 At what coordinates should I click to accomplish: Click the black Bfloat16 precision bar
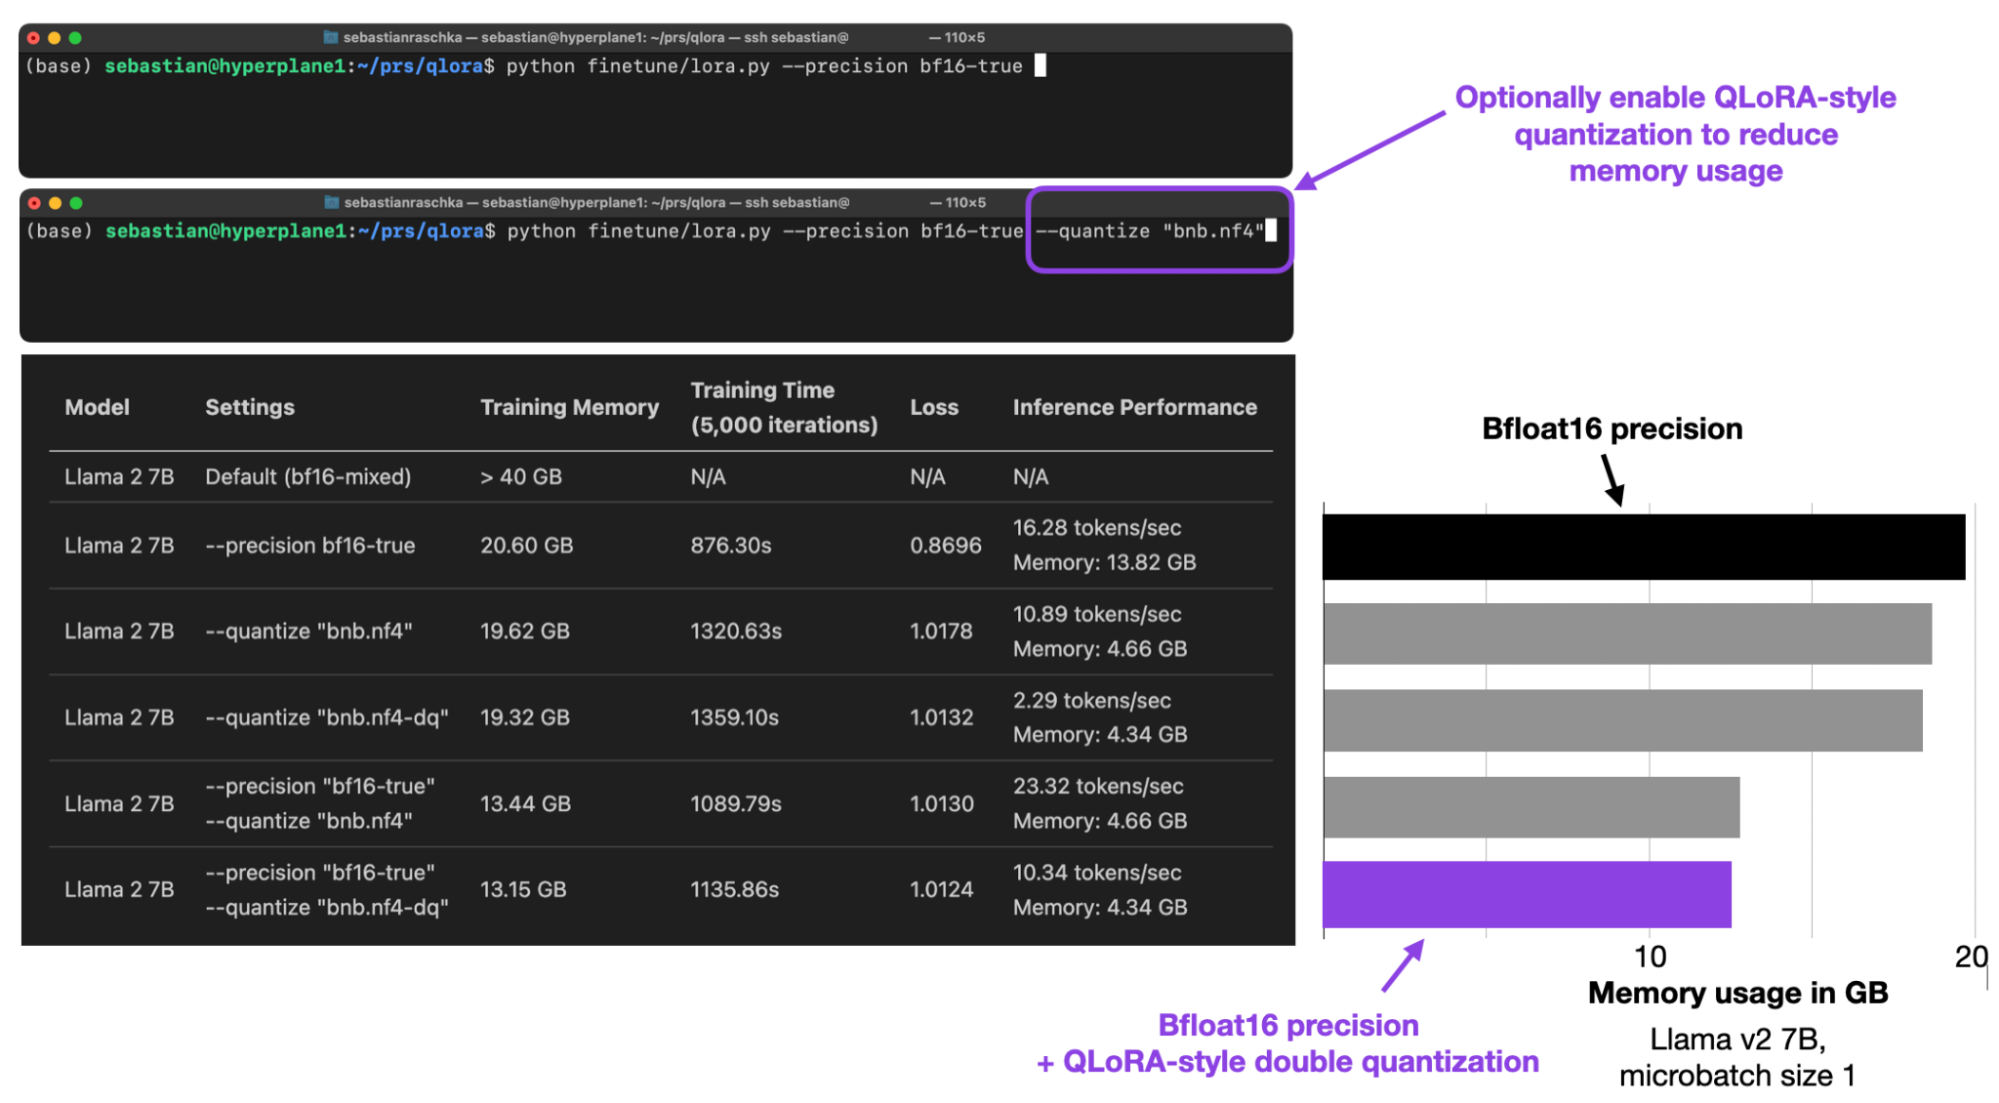tap(1643, 547)
